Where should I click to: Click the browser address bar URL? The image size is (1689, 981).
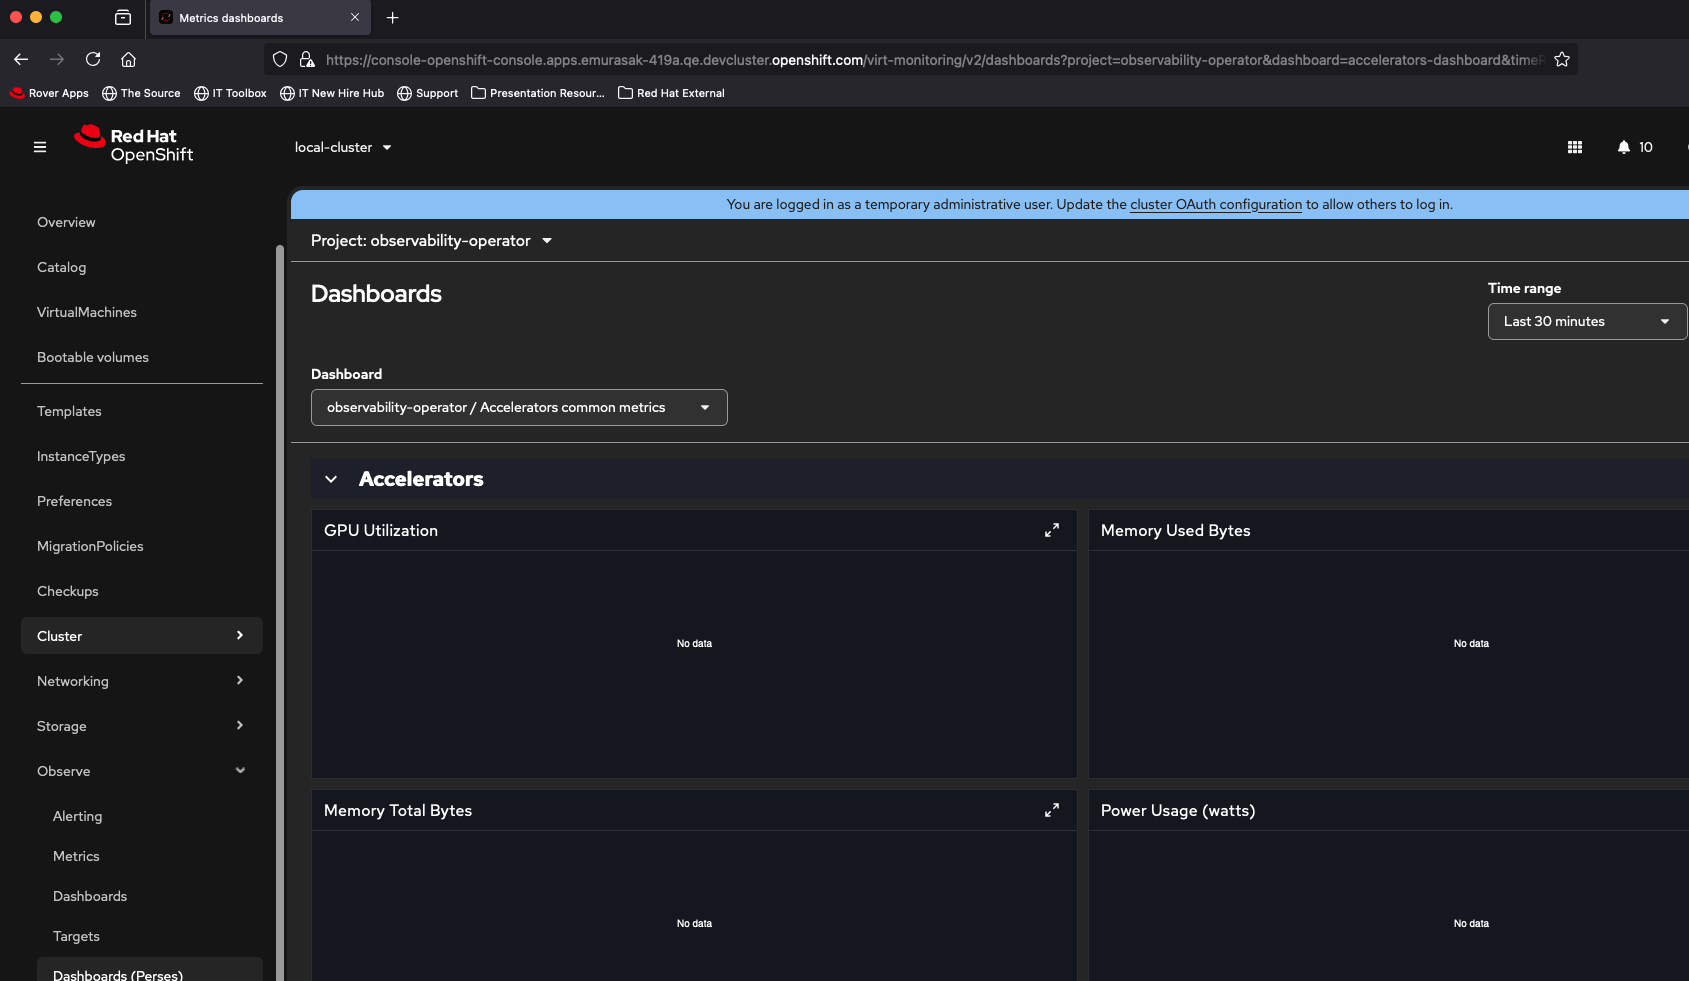(935, 60)
